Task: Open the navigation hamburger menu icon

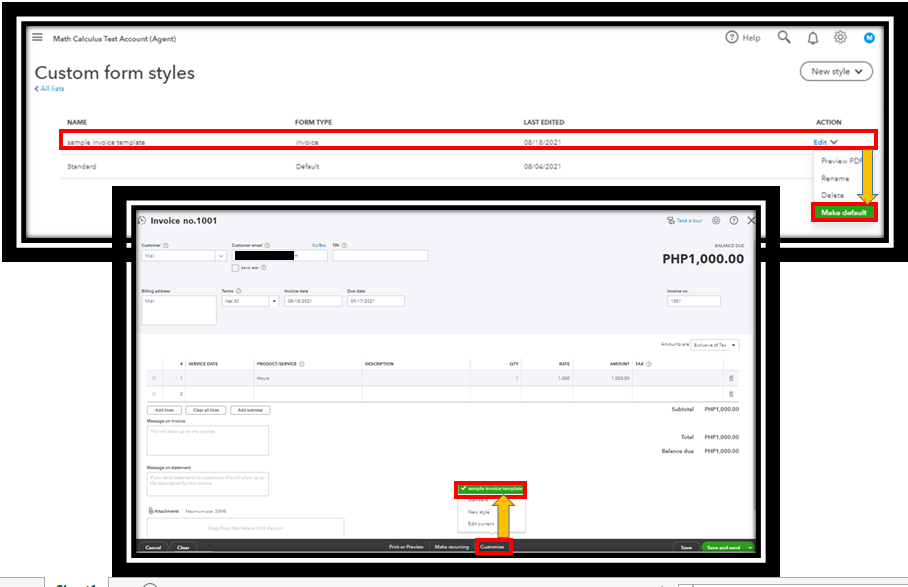Action: point(38,37)
